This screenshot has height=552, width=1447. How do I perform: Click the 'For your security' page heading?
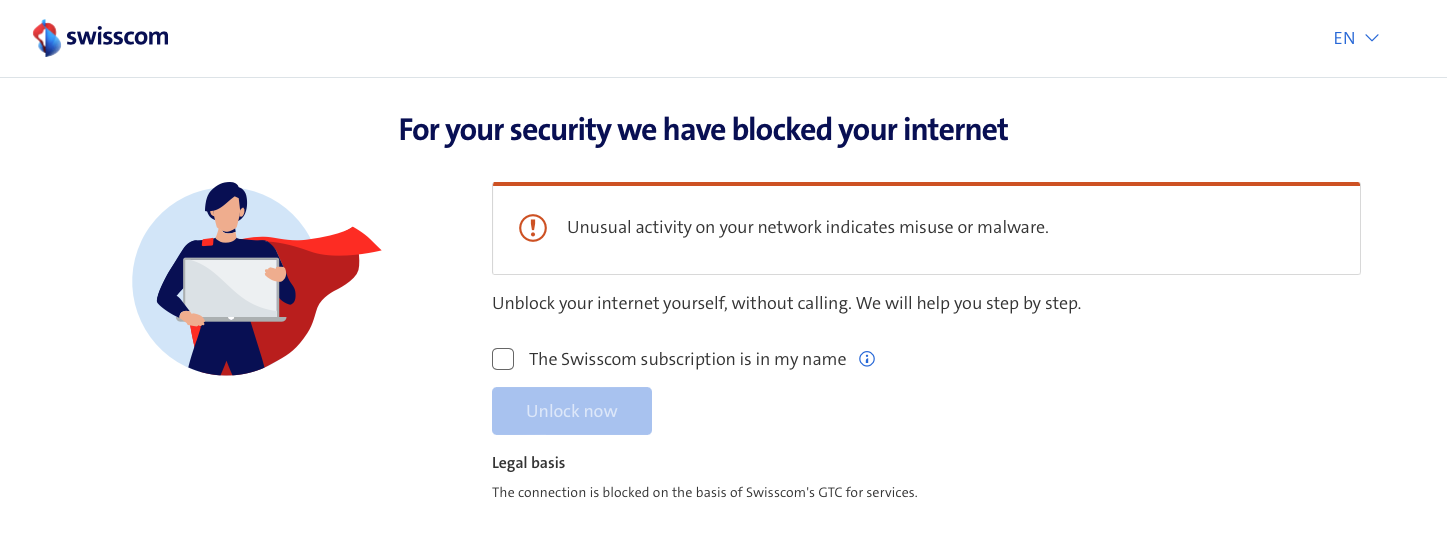pos(703,130)
